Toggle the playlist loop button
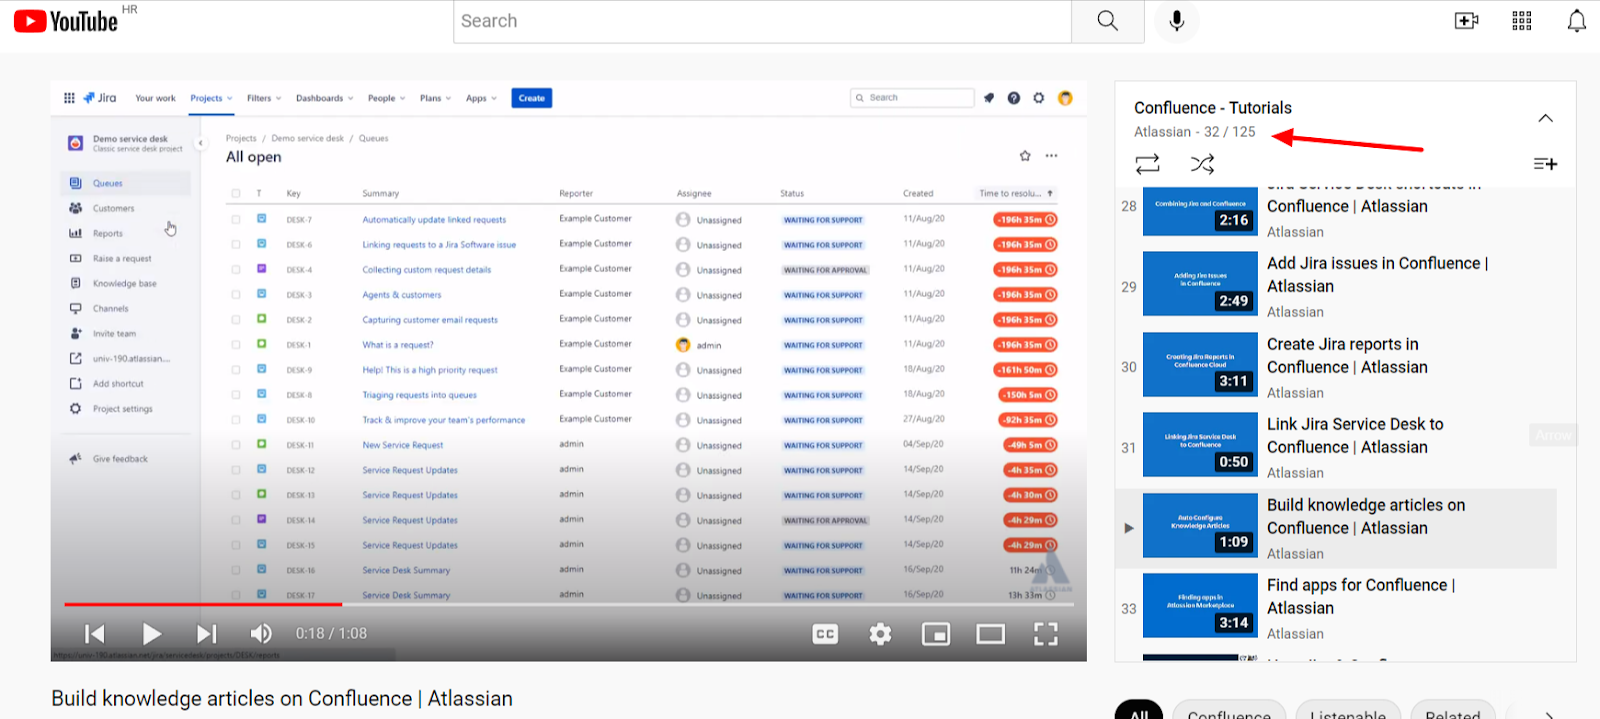This screenshot has height=719, width=1600. pyautogui.click(x=1148, y=163)
